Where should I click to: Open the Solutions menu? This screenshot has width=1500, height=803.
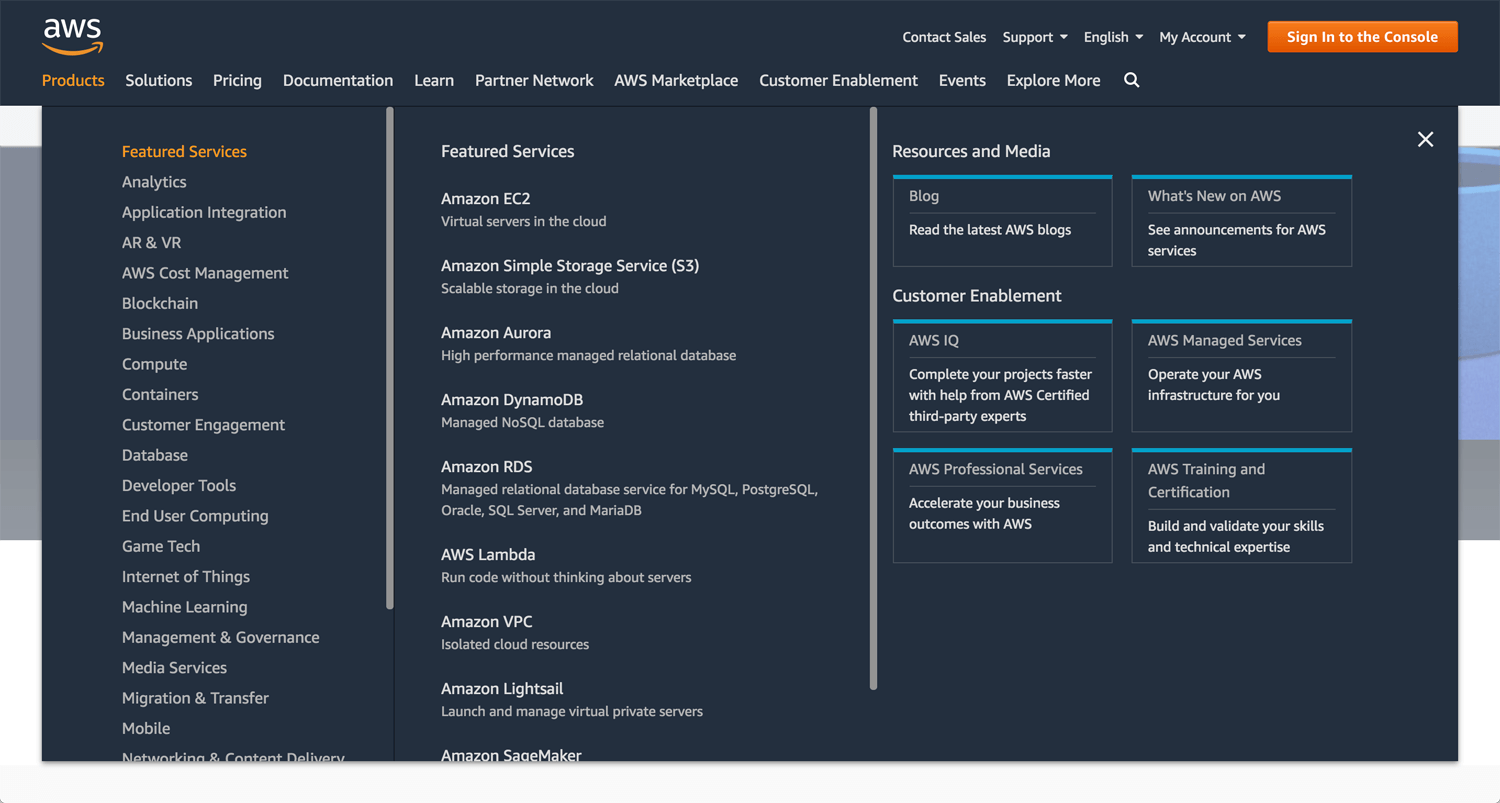[158, 80]
